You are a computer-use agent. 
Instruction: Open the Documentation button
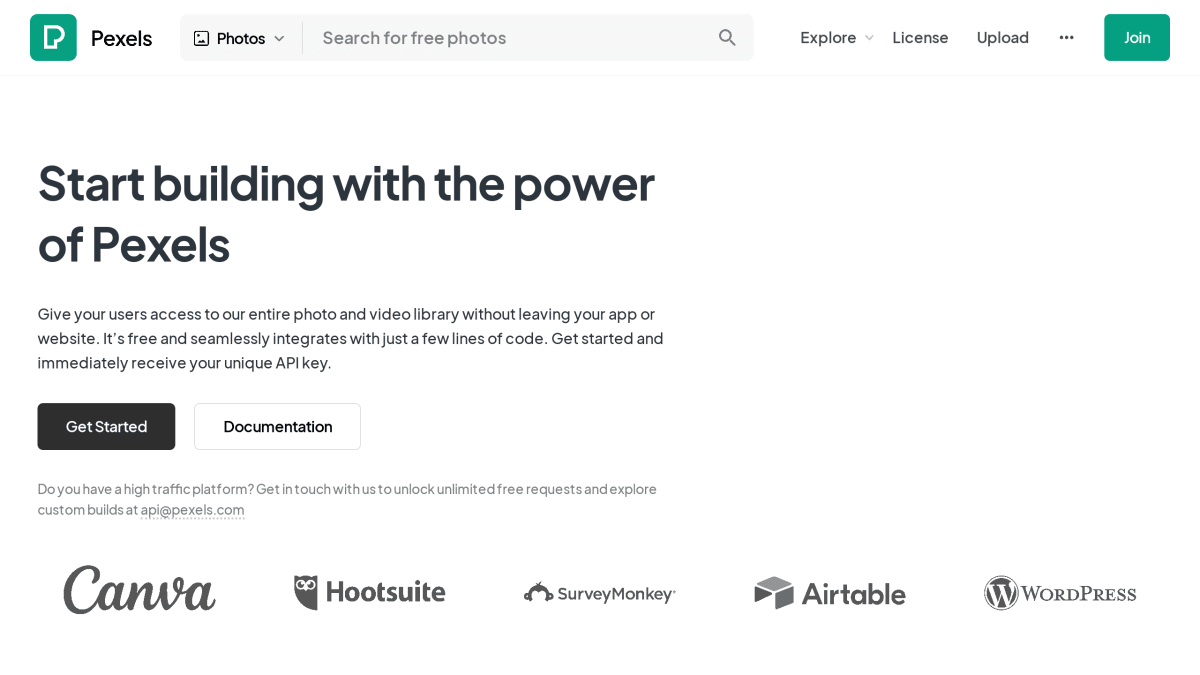[277, 426]
